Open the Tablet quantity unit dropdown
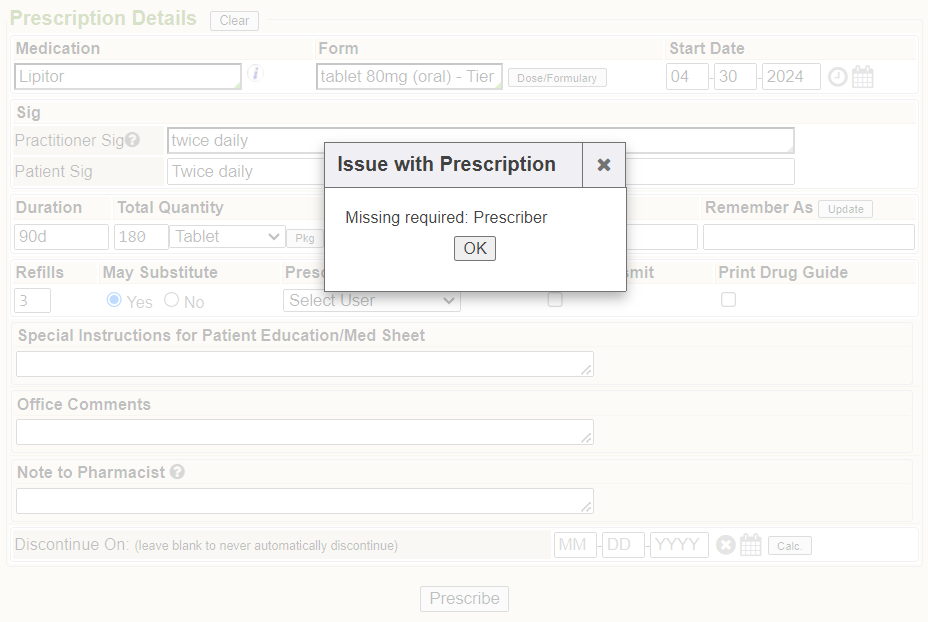 (228, 237)
